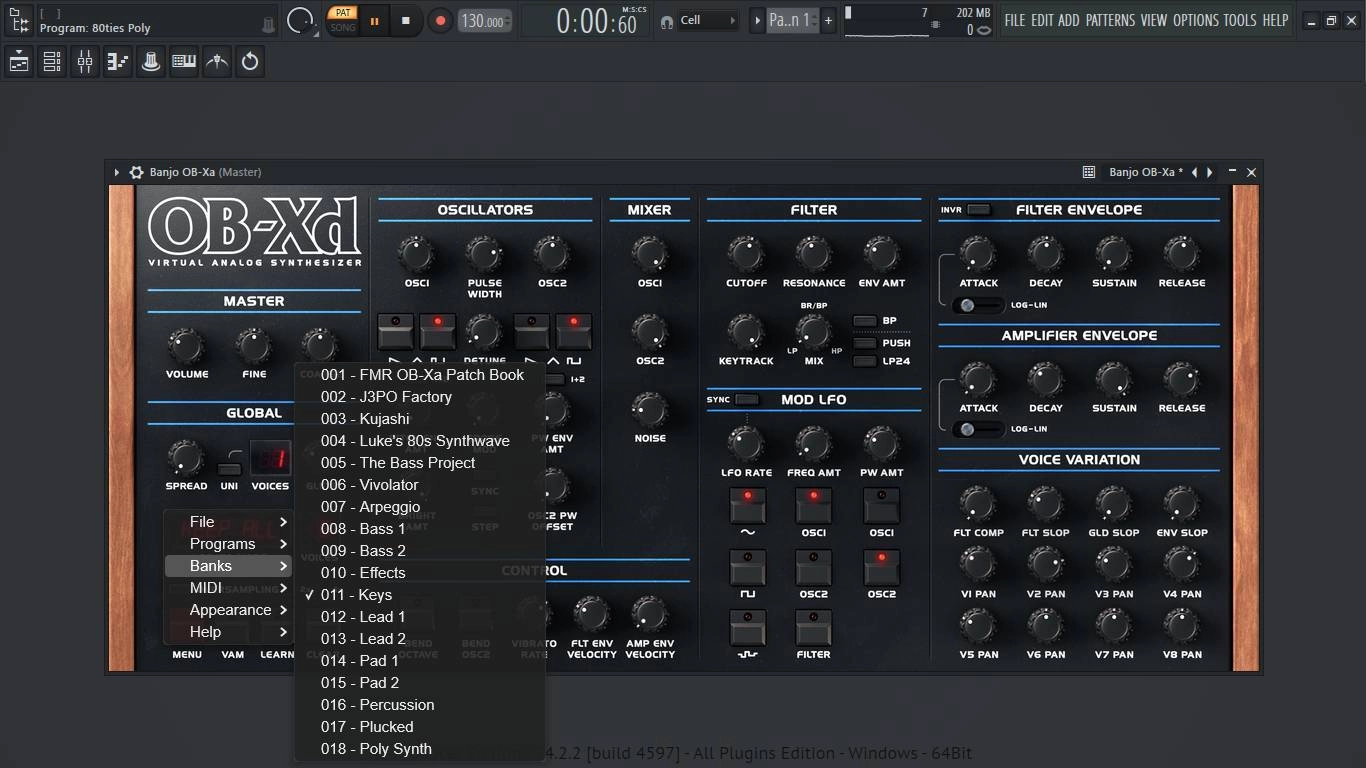
Task: Open the Mixer view icon
Action: [85, 62]
